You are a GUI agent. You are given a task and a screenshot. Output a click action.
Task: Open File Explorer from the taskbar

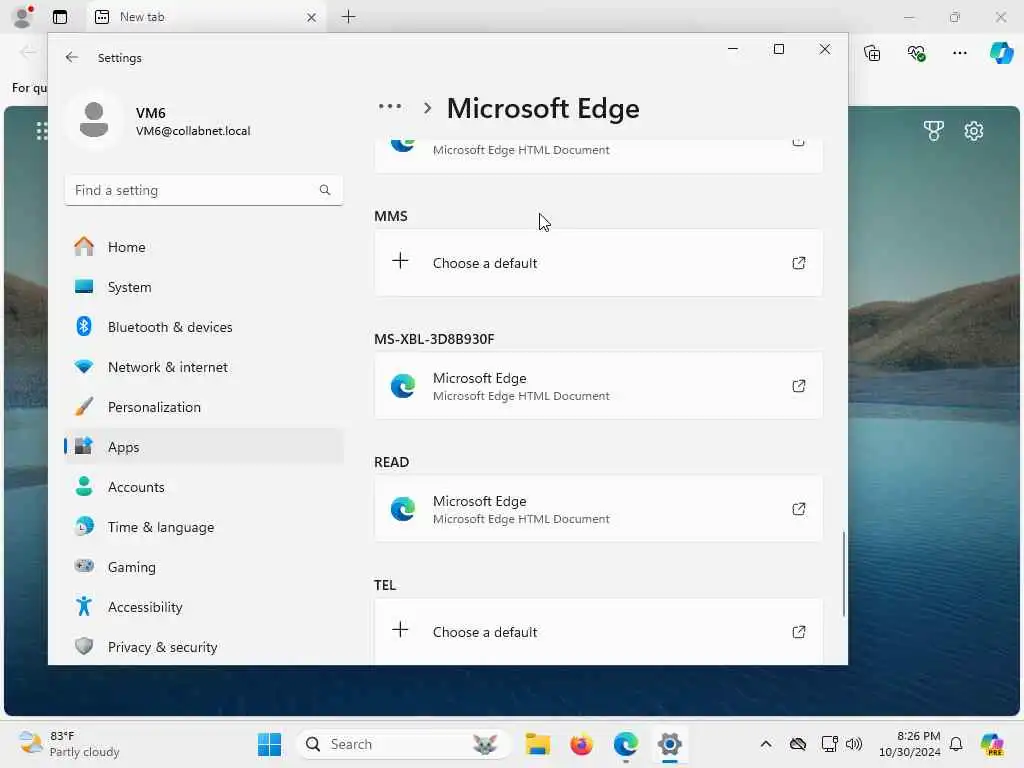[x=537, y=744]
